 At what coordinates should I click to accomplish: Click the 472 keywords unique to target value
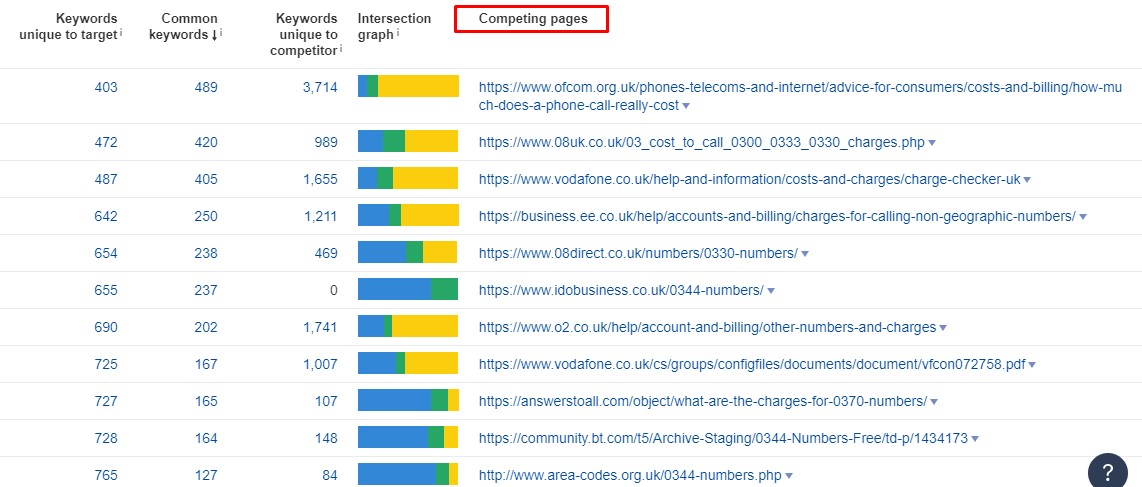[x=106, y=143]
